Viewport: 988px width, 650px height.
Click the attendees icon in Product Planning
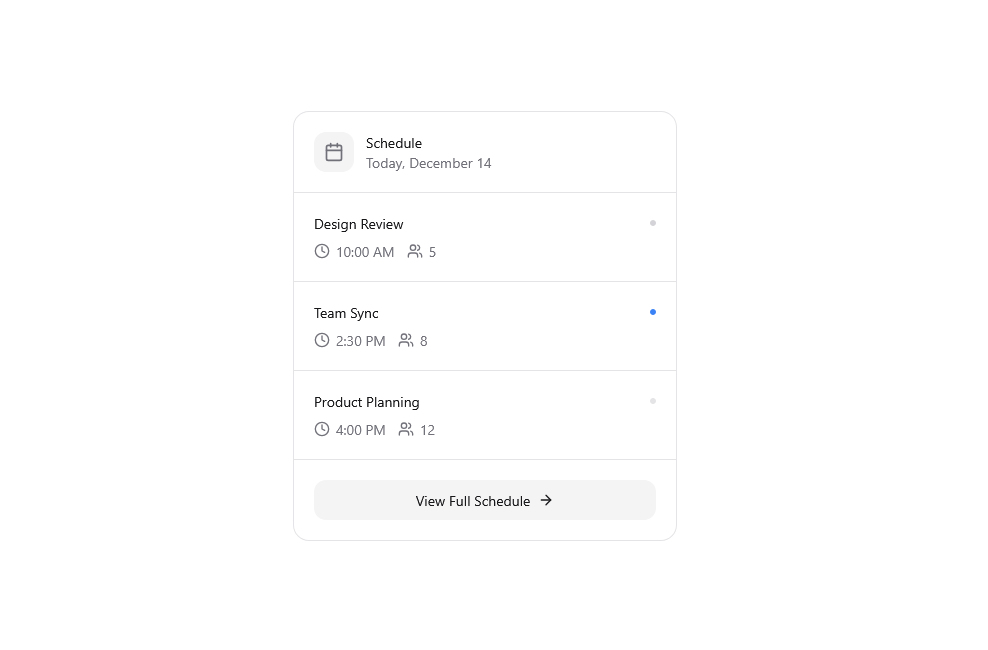[406, 429]
